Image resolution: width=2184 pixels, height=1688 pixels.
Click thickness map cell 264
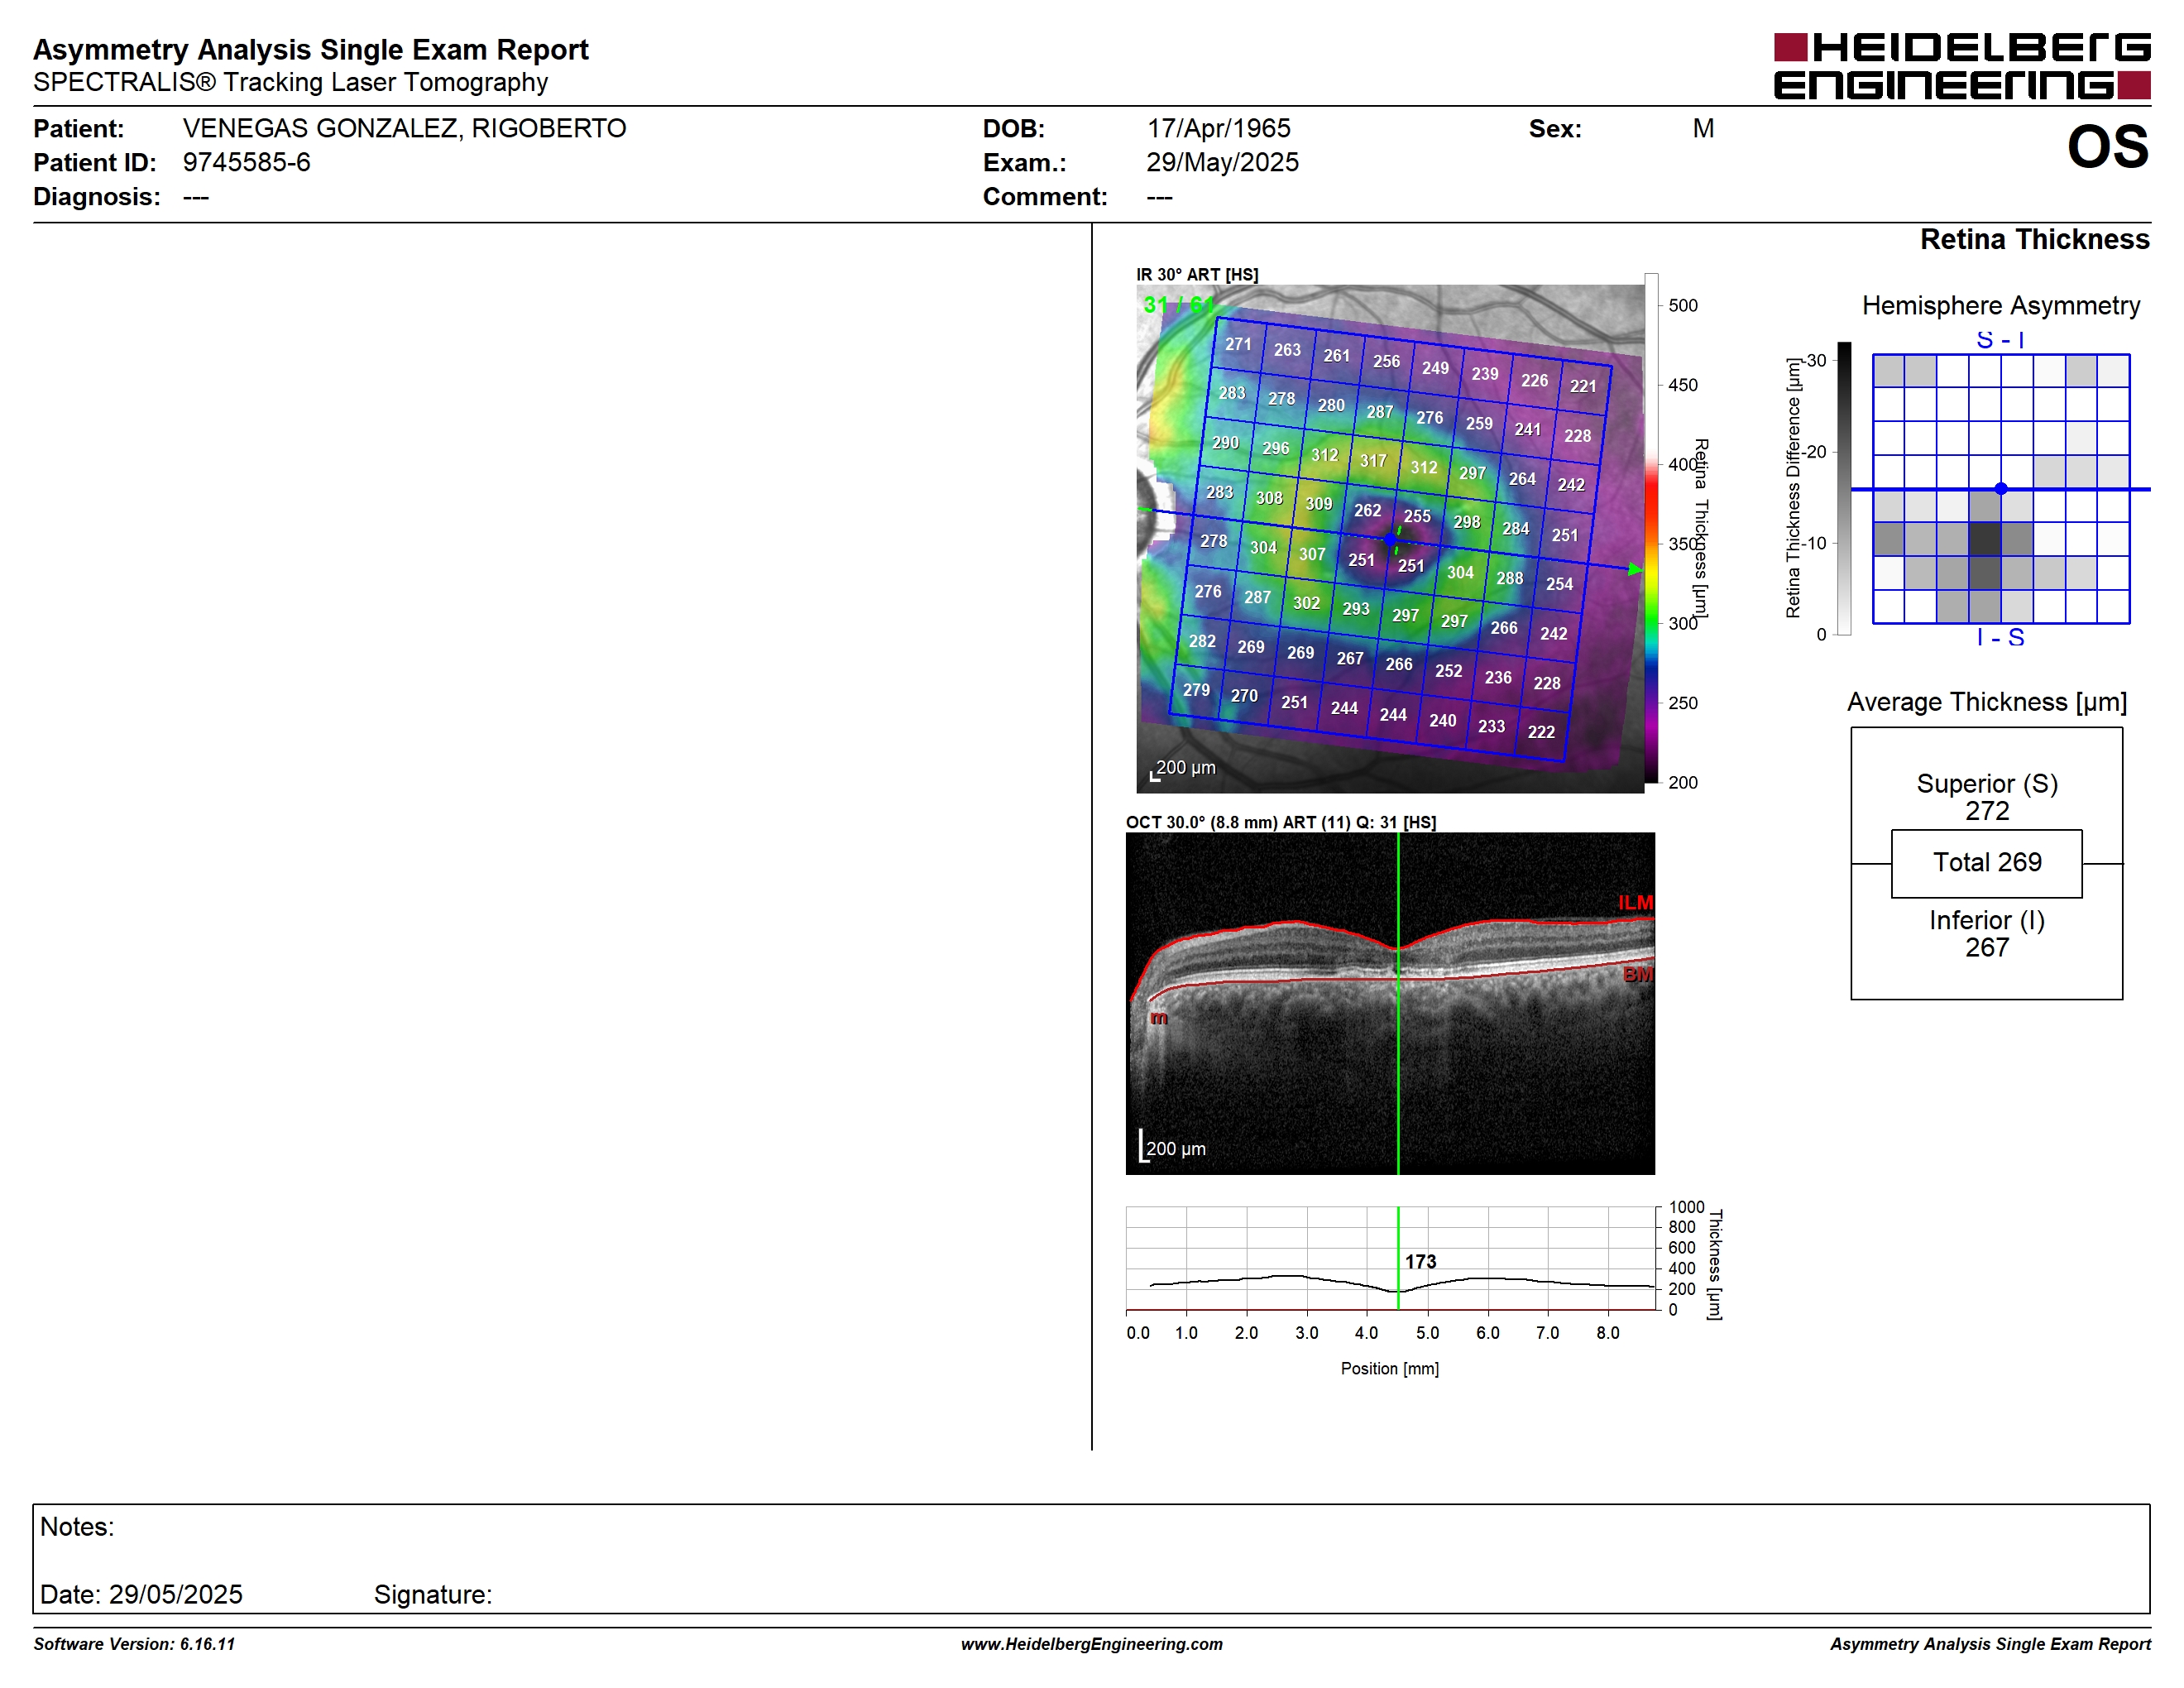coord(1522,479)
